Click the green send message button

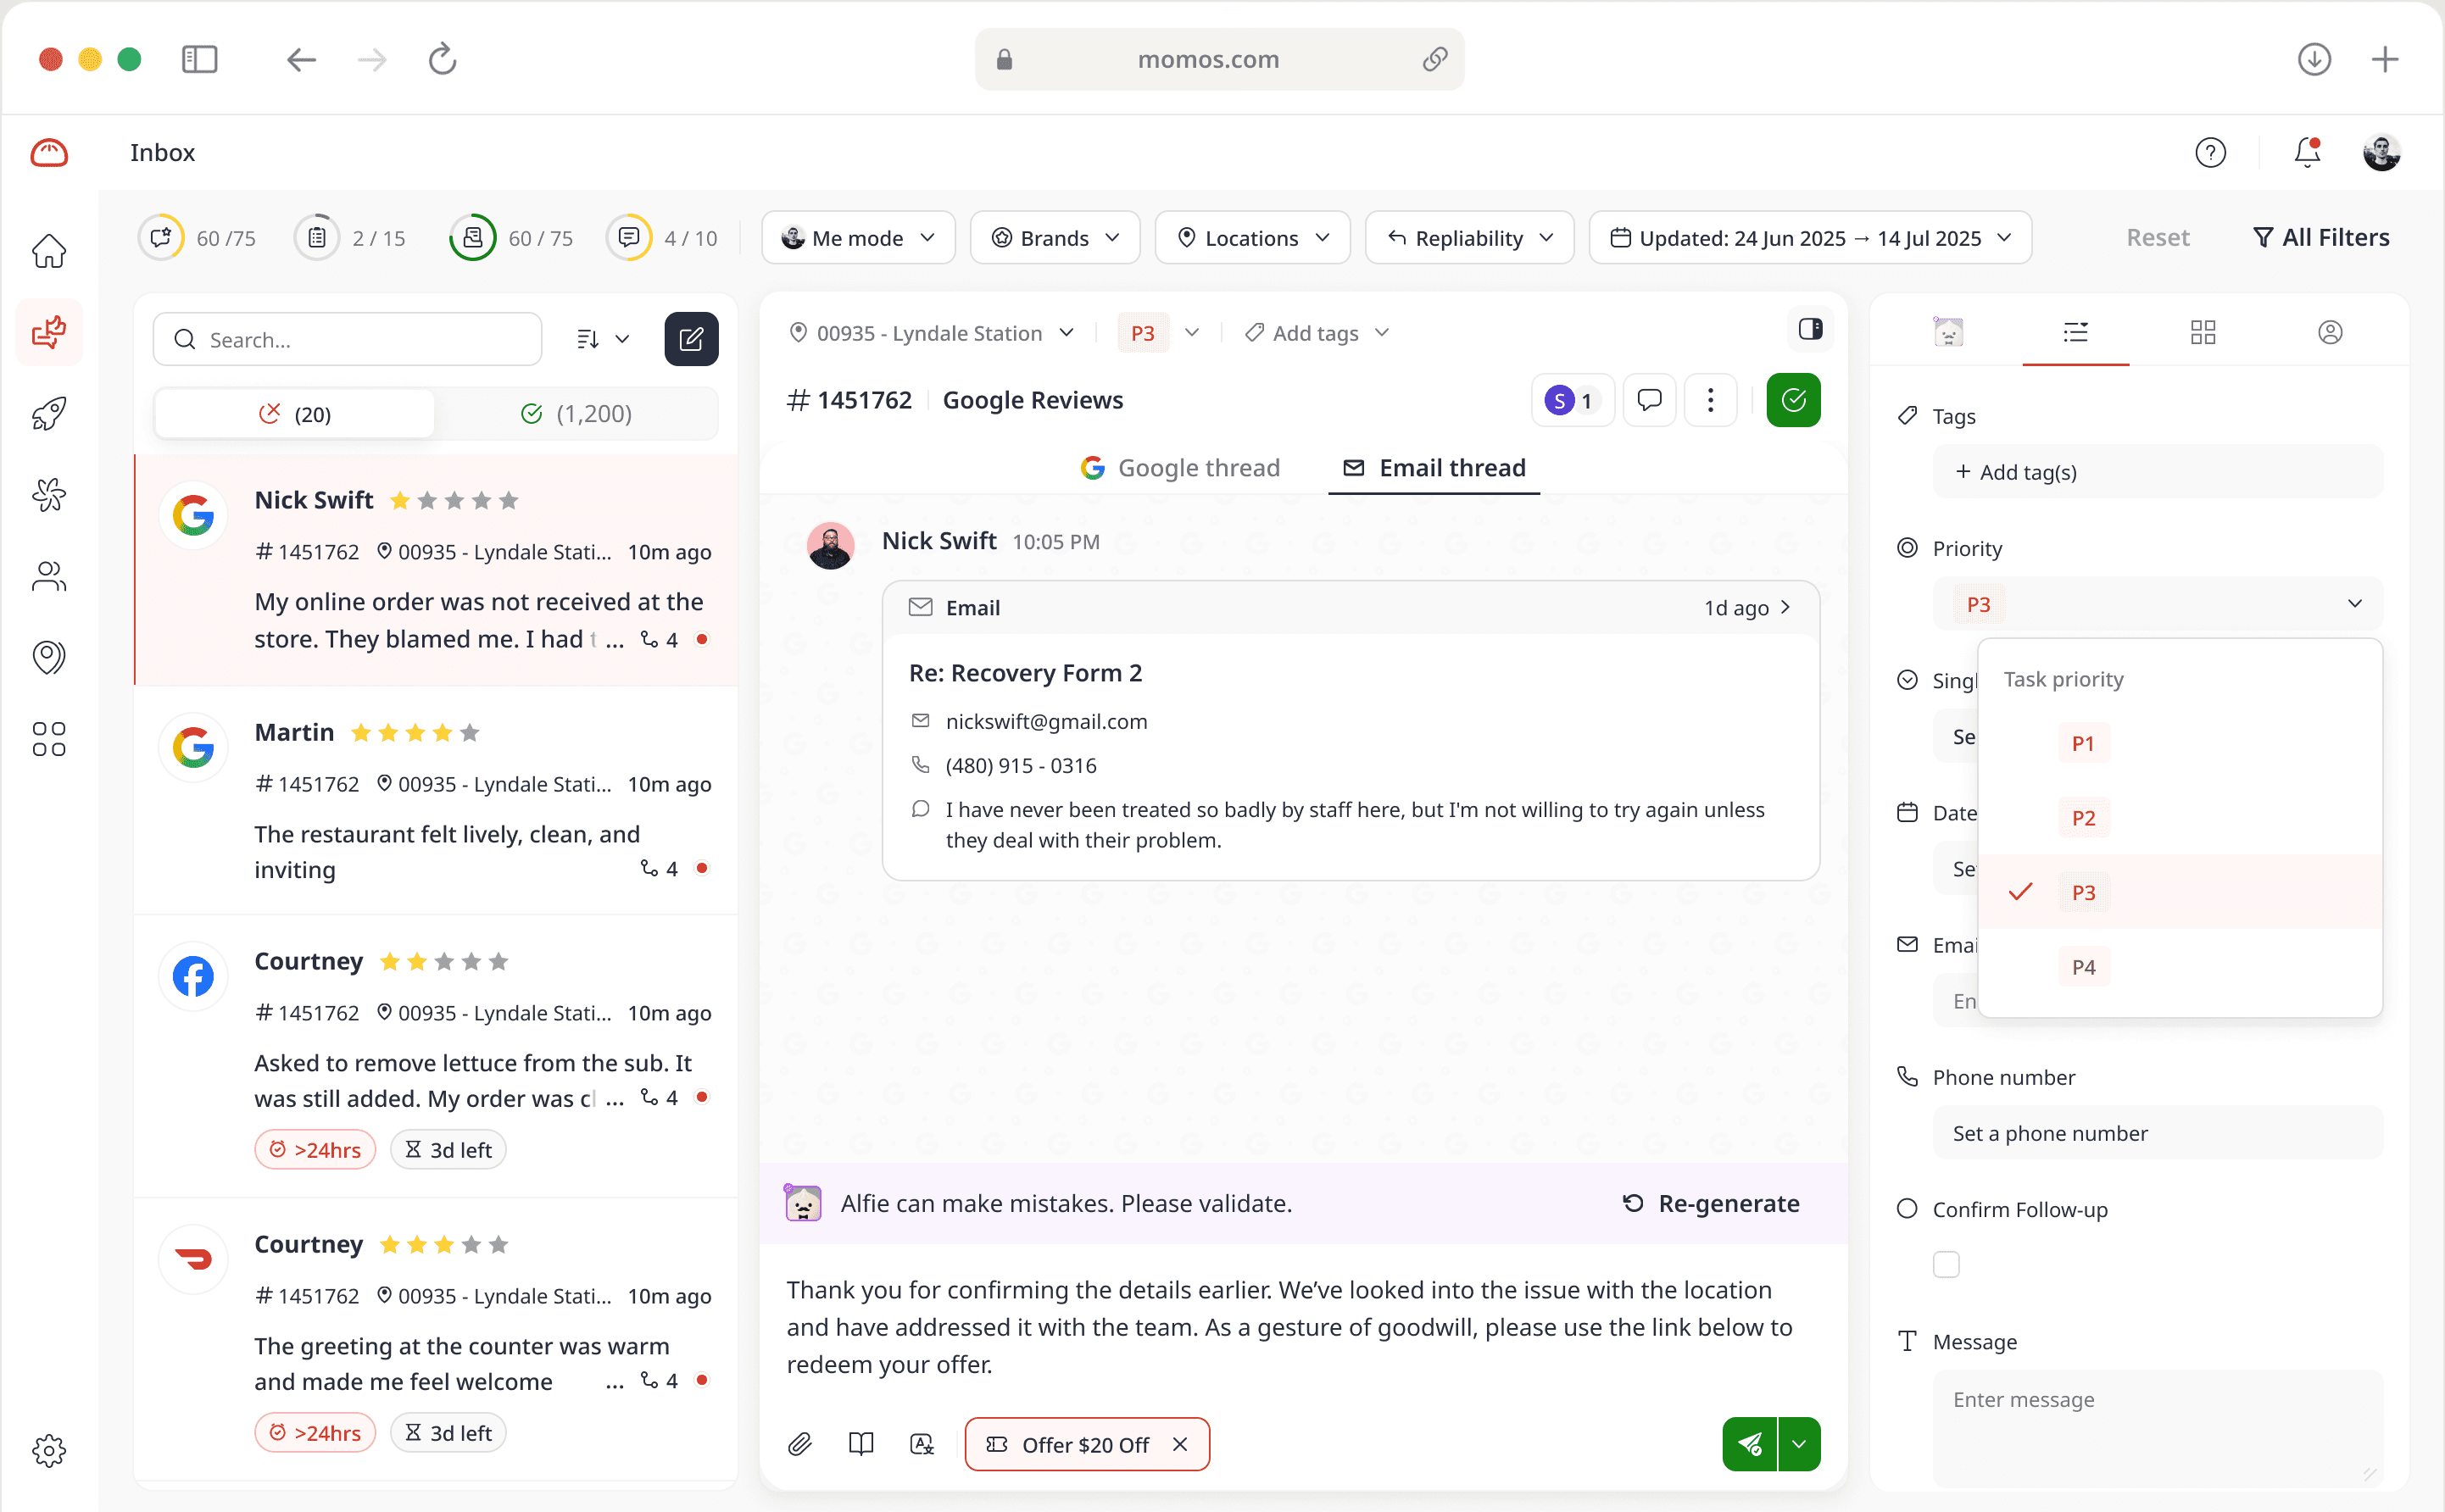point(1749,1444)
